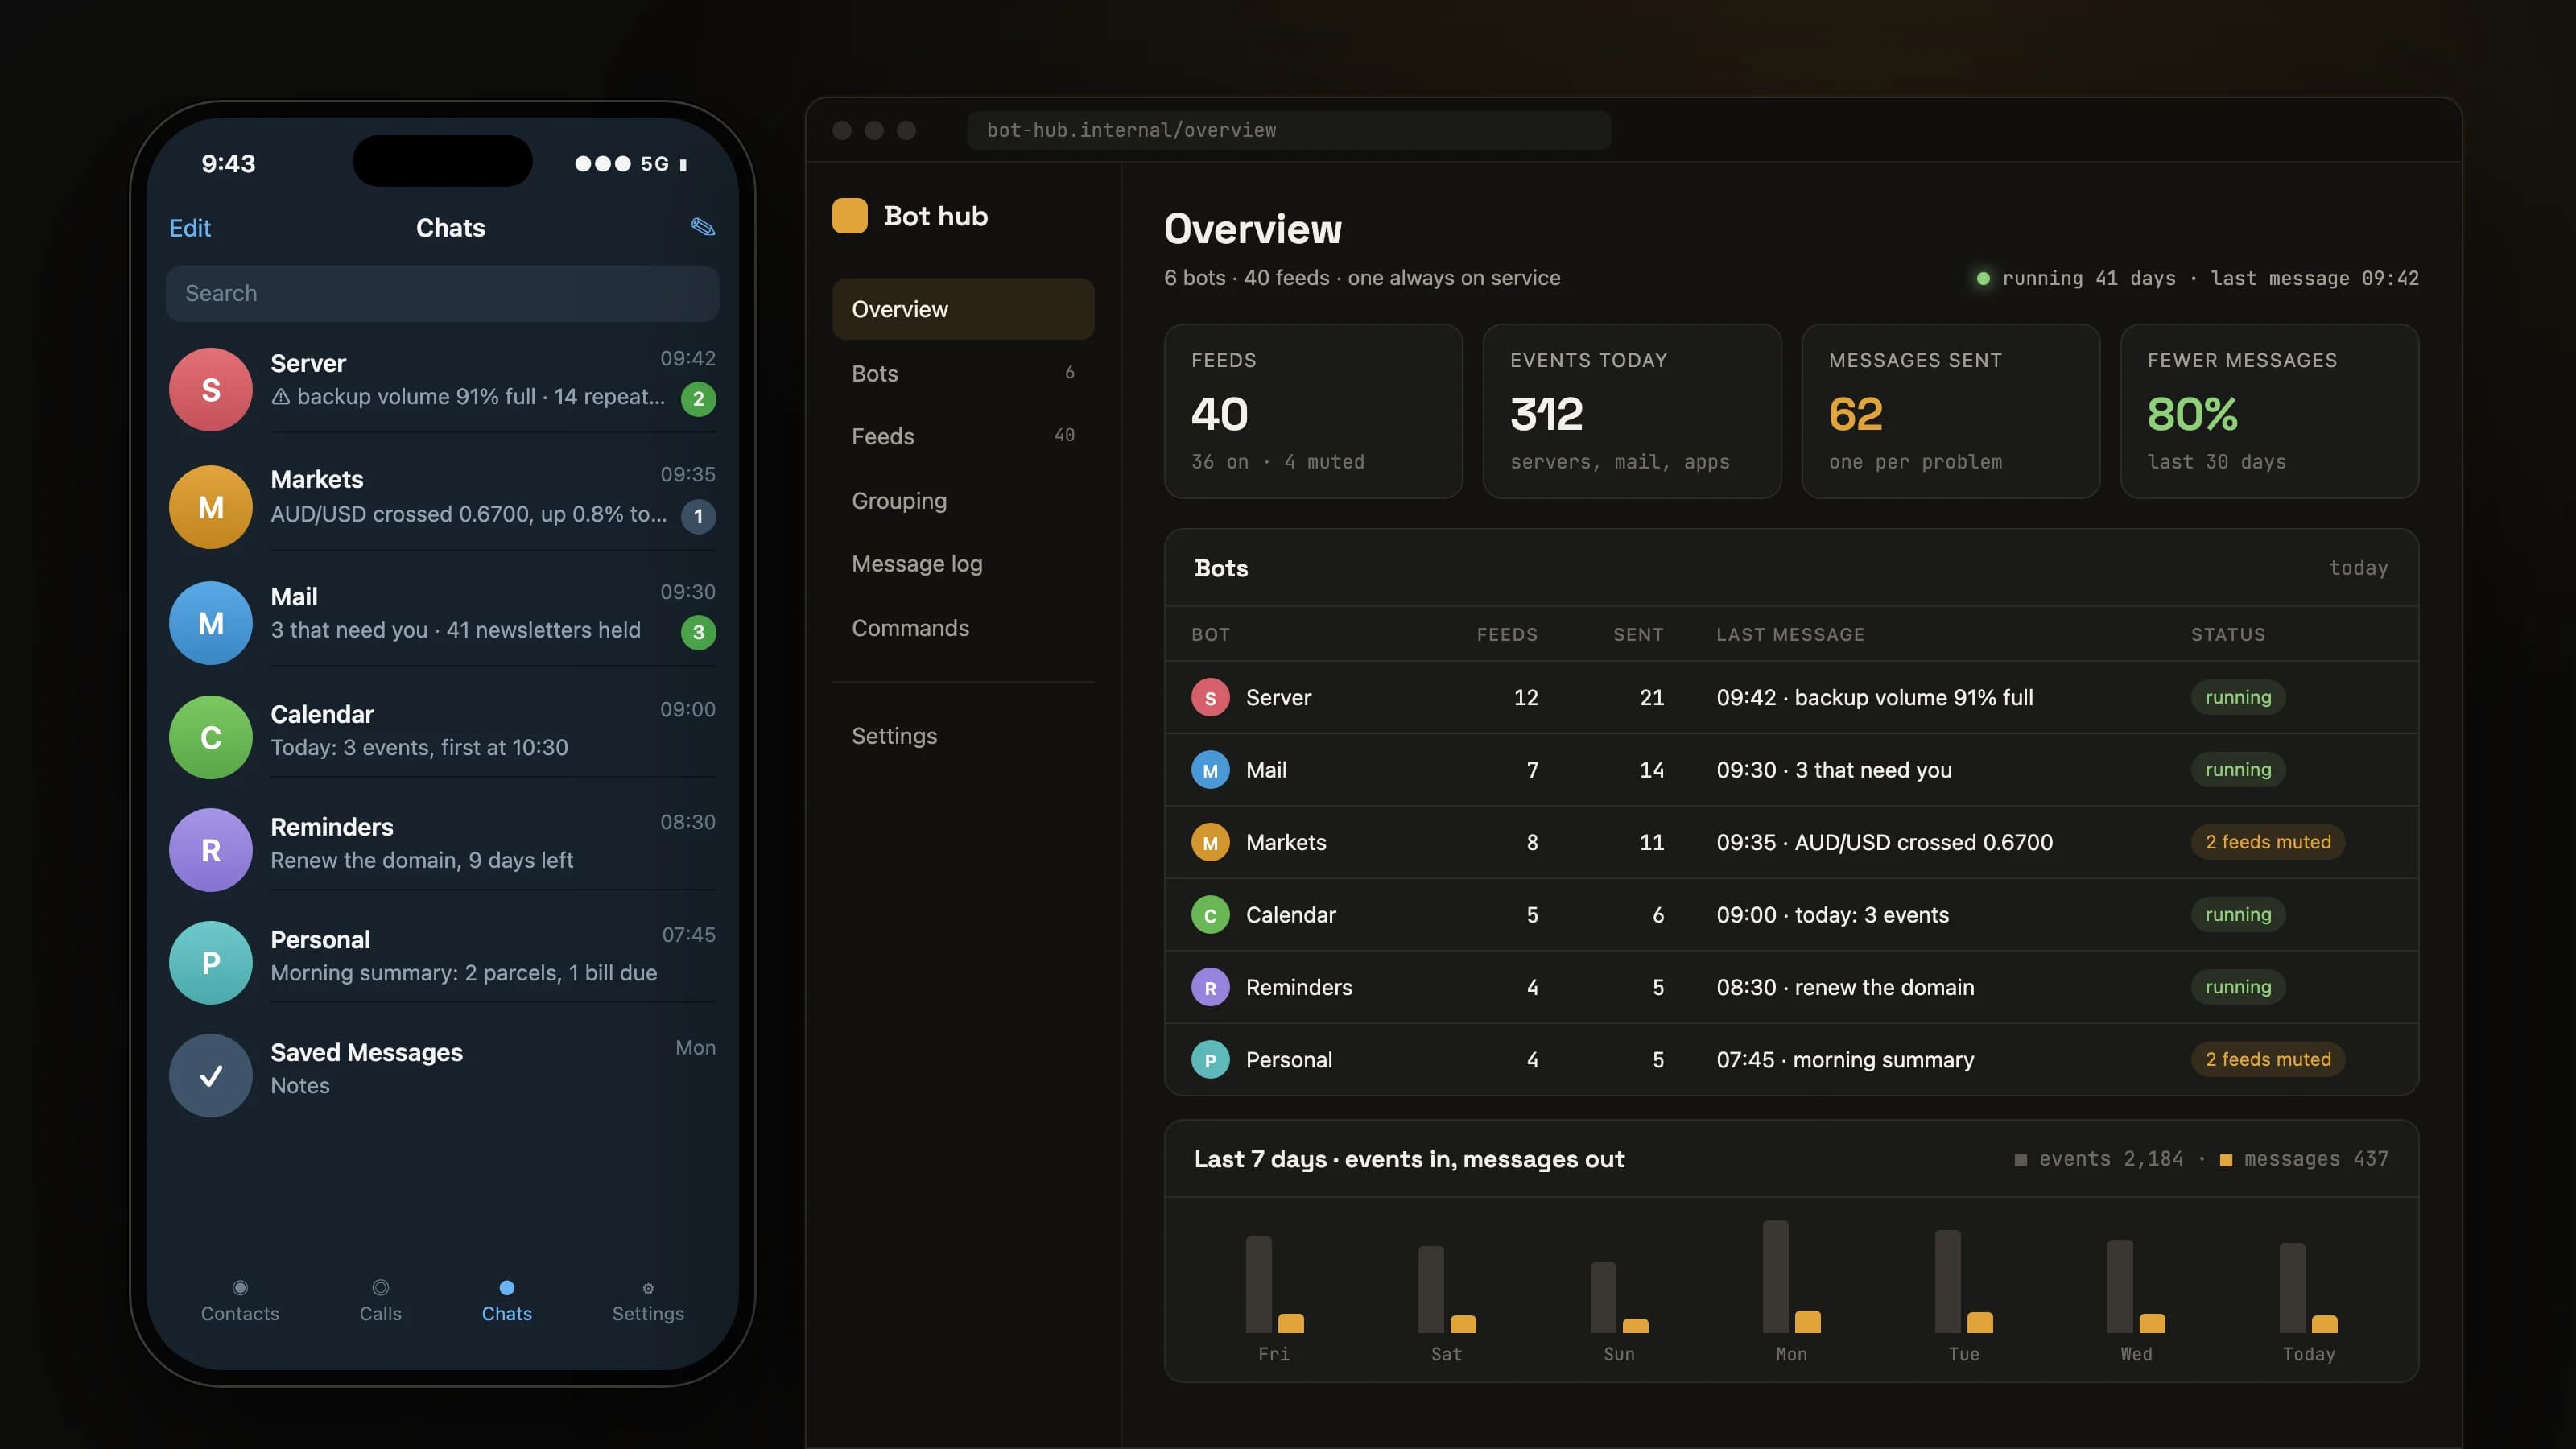The width and height of the screenshot is (2576, 1449).
Task: Click Mail bot icon in Bots table
Action: [x=1210, y=770]
